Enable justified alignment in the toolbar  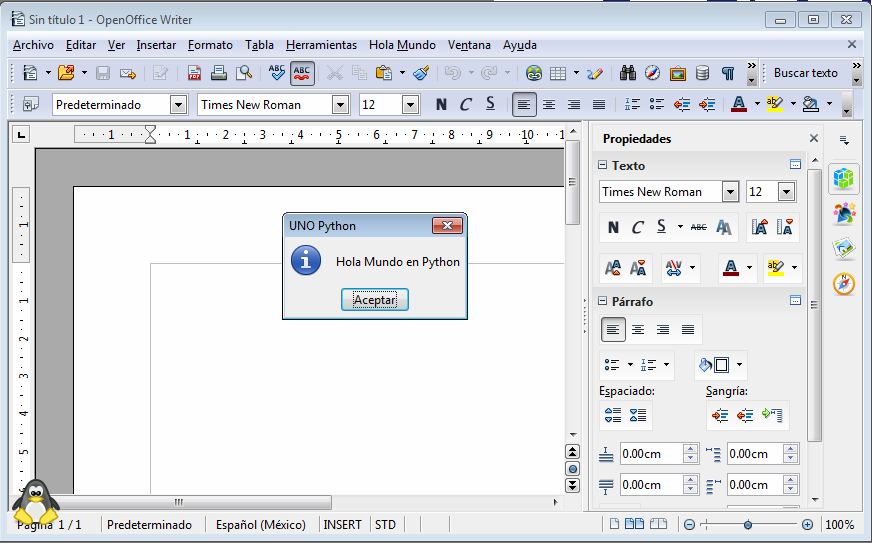click(599, 104)
